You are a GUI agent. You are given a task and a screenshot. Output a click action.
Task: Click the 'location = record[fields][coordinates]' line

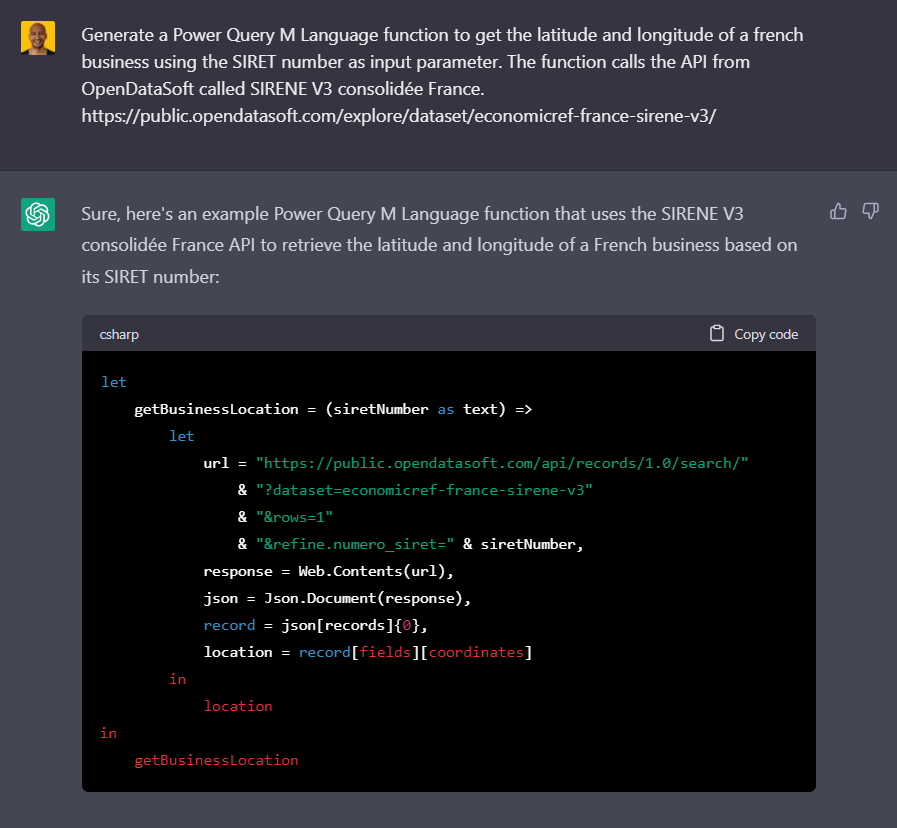(x=368, y=652)
